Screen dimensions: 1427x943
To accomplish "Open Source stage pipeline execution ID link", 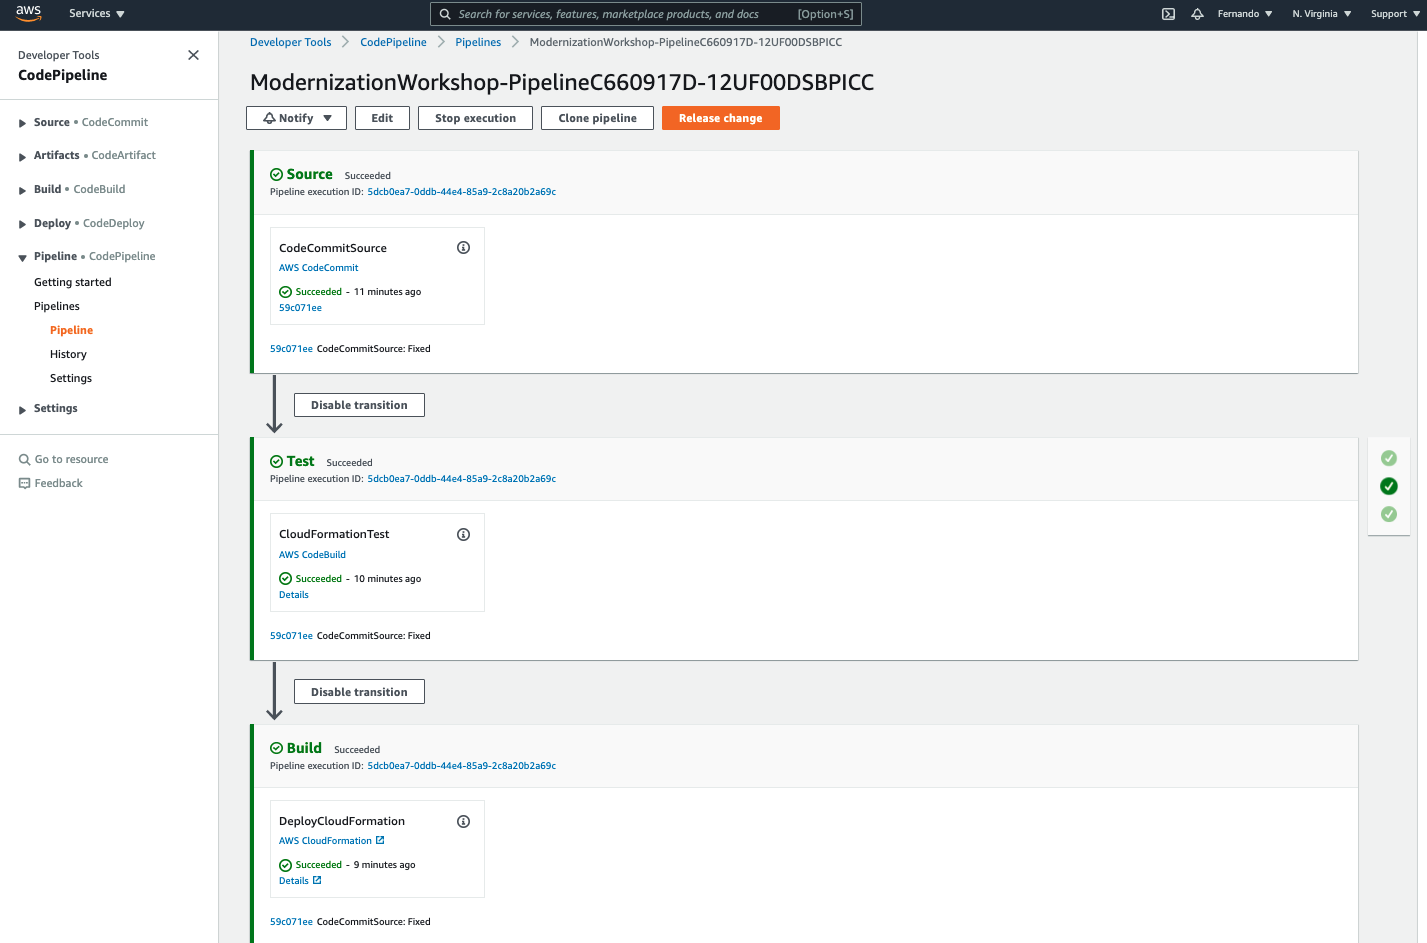I will point(461,192).
